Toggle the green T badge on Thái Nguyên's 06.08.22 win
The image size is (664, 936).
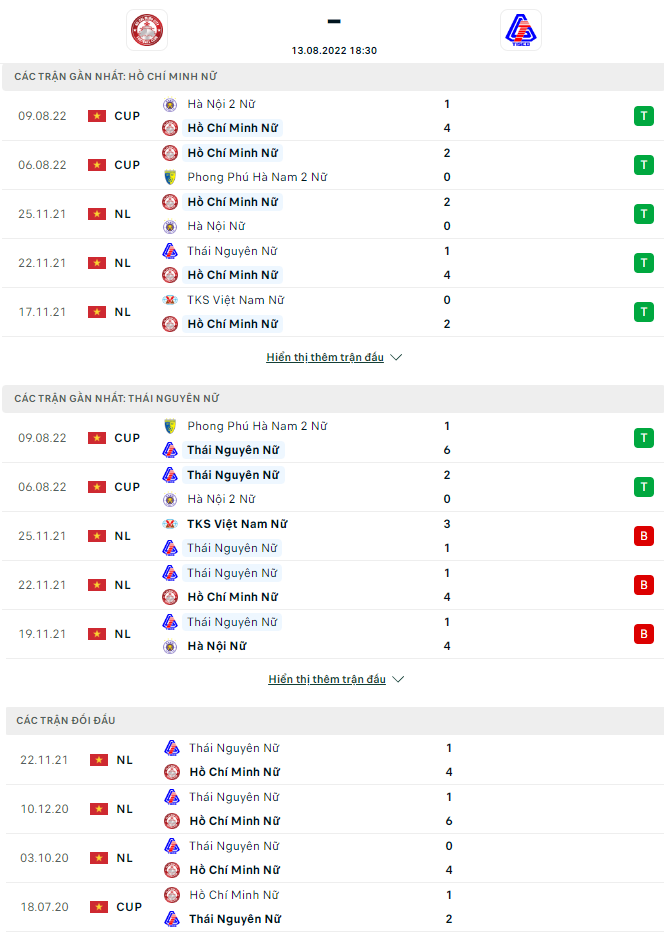tap(644, 486)
